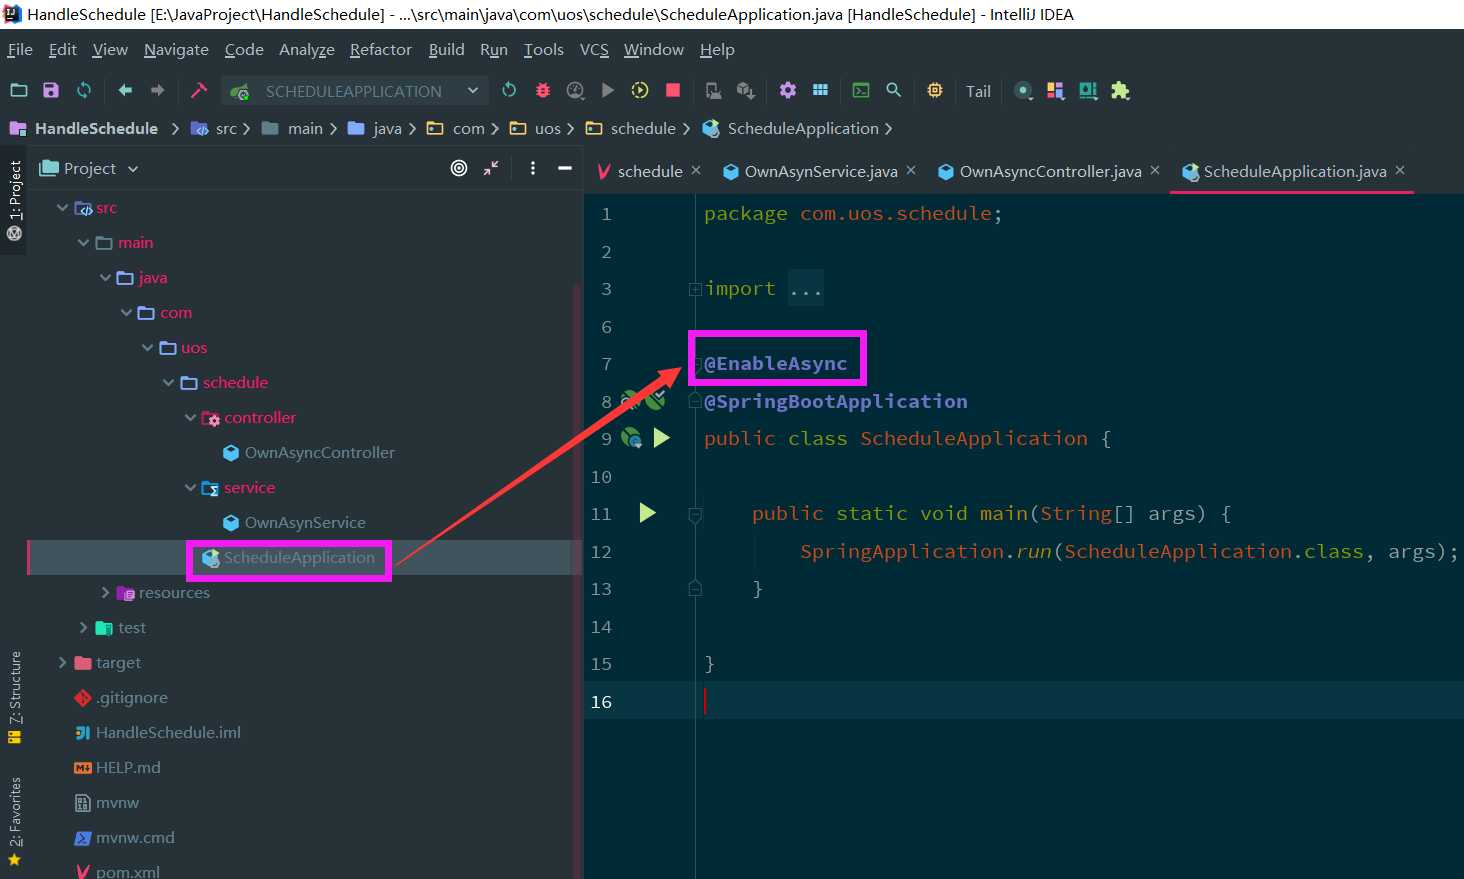Save all using the floppy disk icon
The image size is (1464, 879).
(51, 90)
